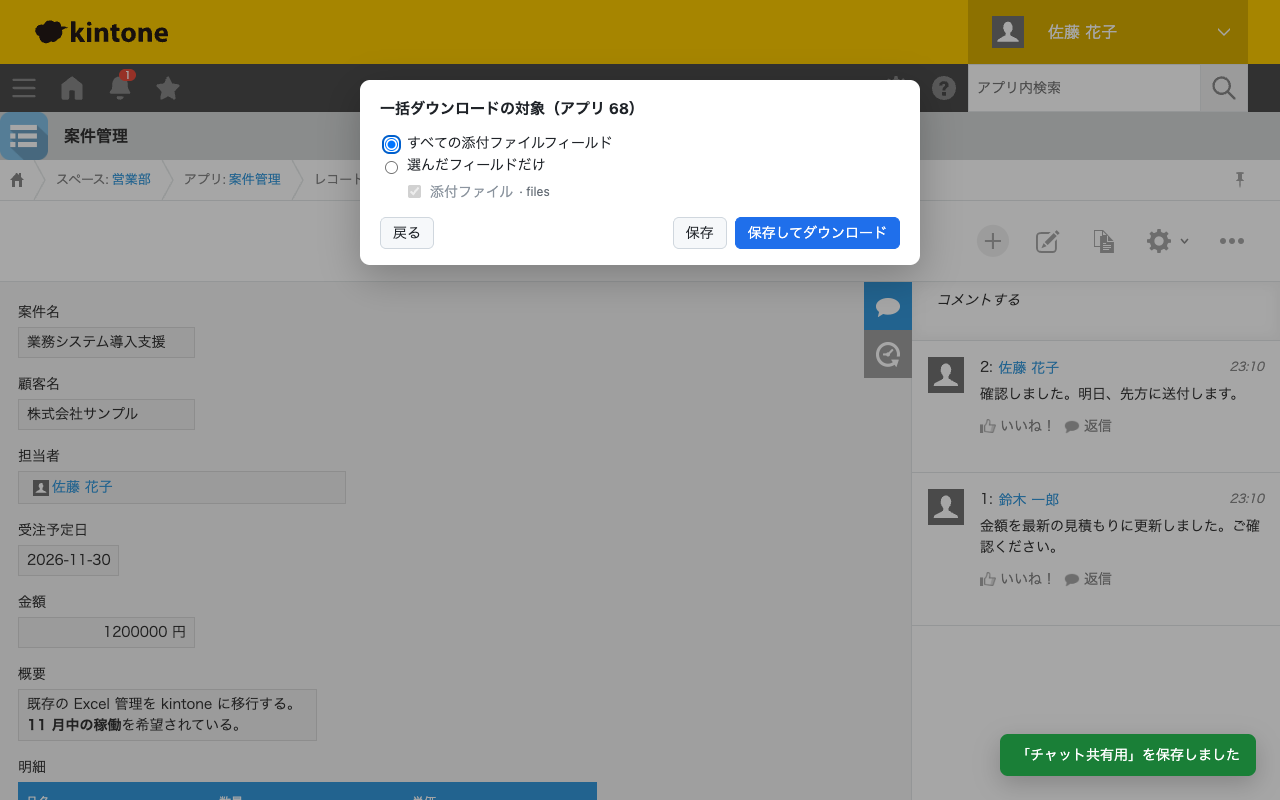The height and width of the screenshot is (800, 1280).
Task: Open the 案件管理 app breadcrumb link
Action: tap(255, 180)
